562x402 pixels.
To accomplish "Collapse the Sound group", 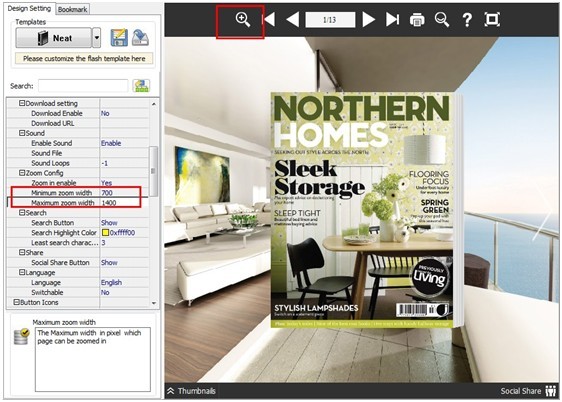I will (22, 133).
